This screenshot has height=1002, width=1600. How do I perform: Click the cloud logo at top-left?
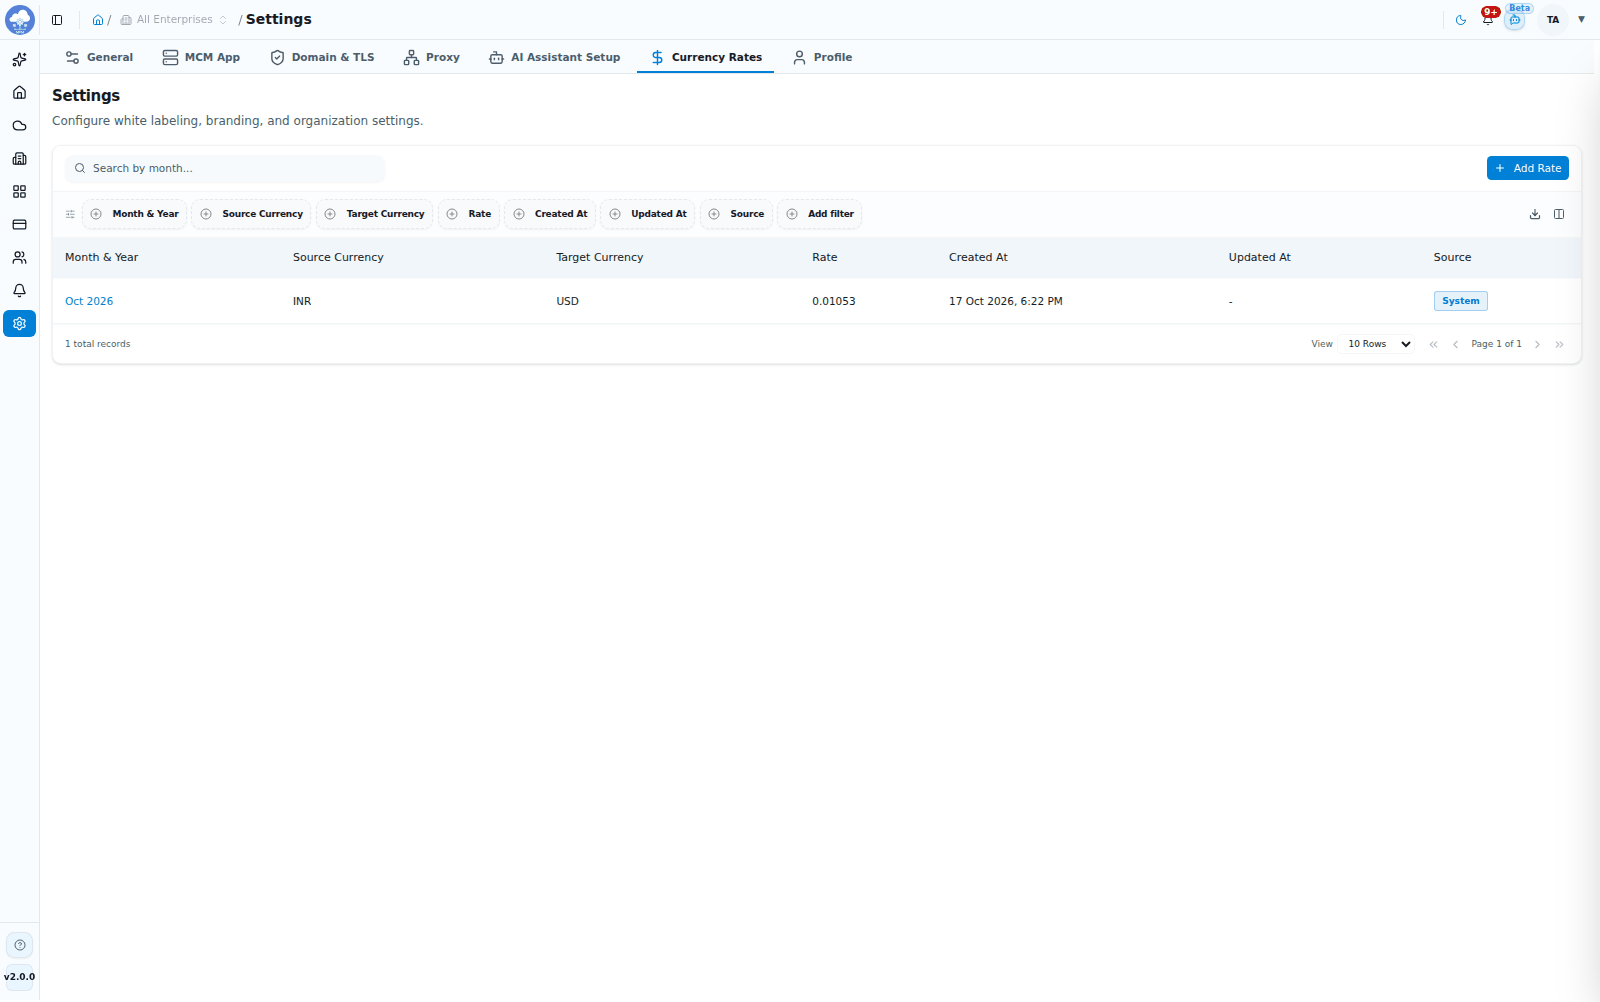pyautogui.click(x=20, y=19)
